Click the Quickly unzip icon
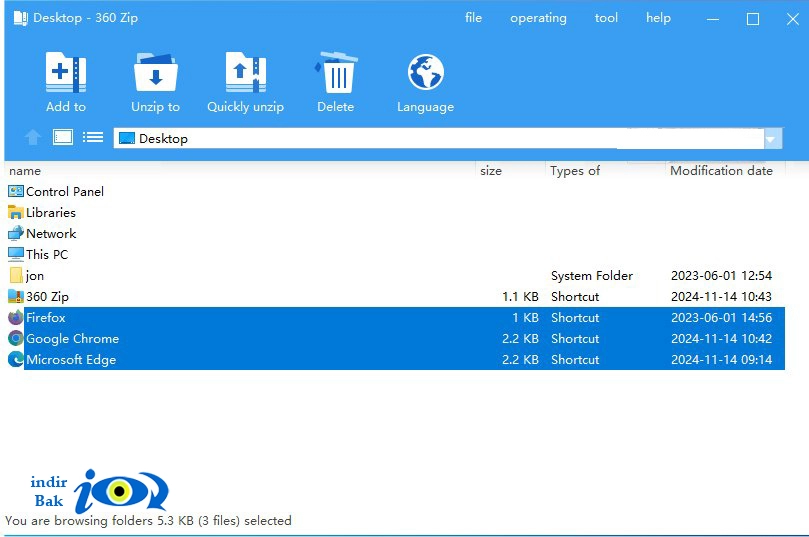Screen dimensions: 809x537 [x=246, y=73]
